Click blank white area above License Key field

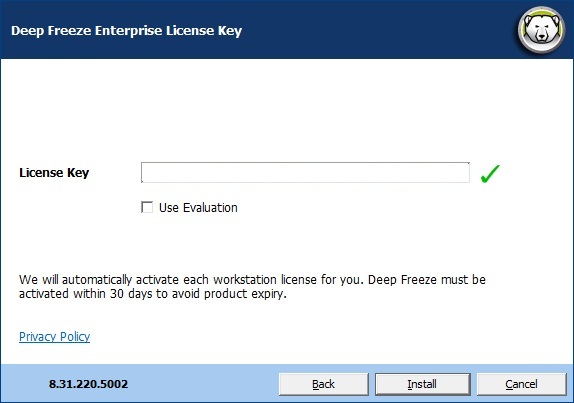286,110
